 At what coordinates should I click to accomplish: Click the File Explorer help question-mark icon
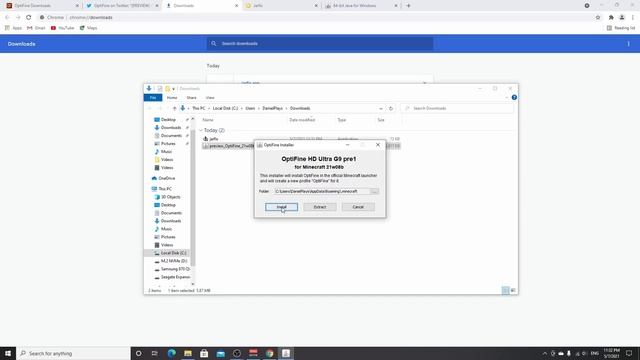(x=514, y=98)
